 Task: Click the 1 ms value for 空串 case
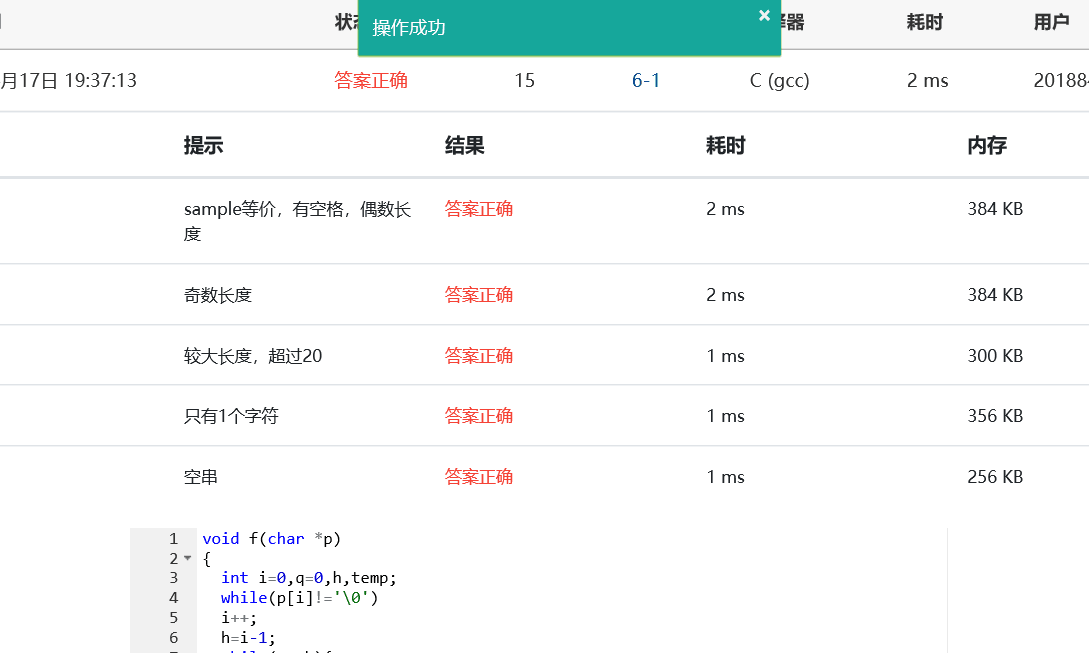[725, 477]
